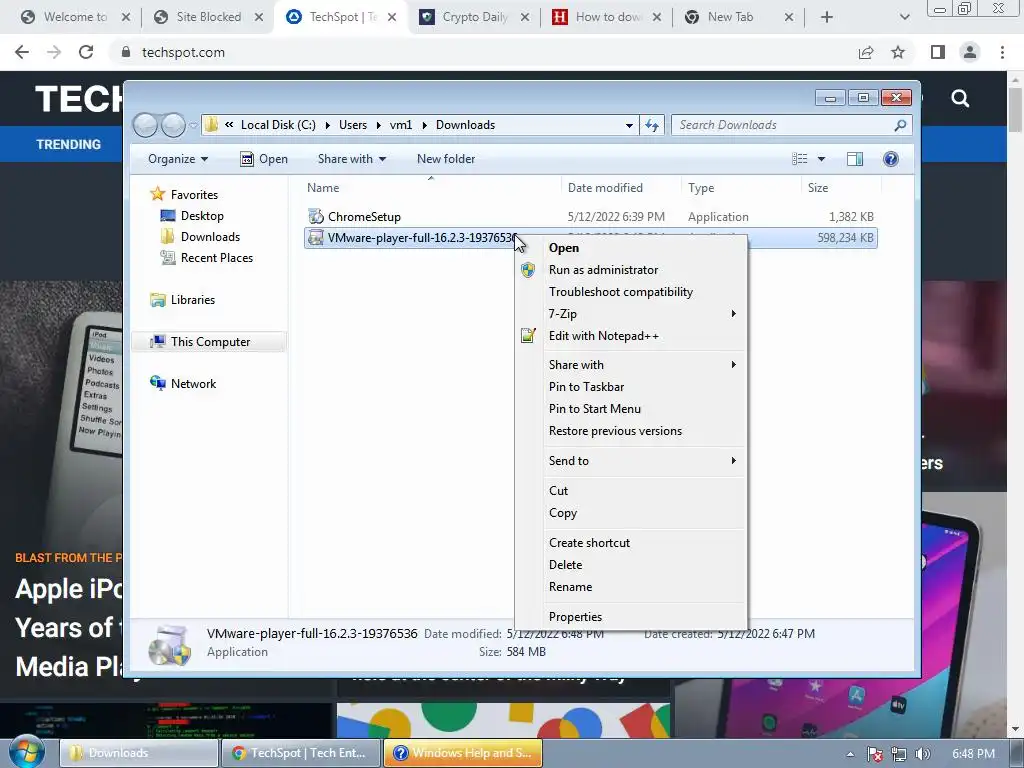The image size is (1024, 768).
Task: Open recent pages dropdown arrow
Action: 193,125
